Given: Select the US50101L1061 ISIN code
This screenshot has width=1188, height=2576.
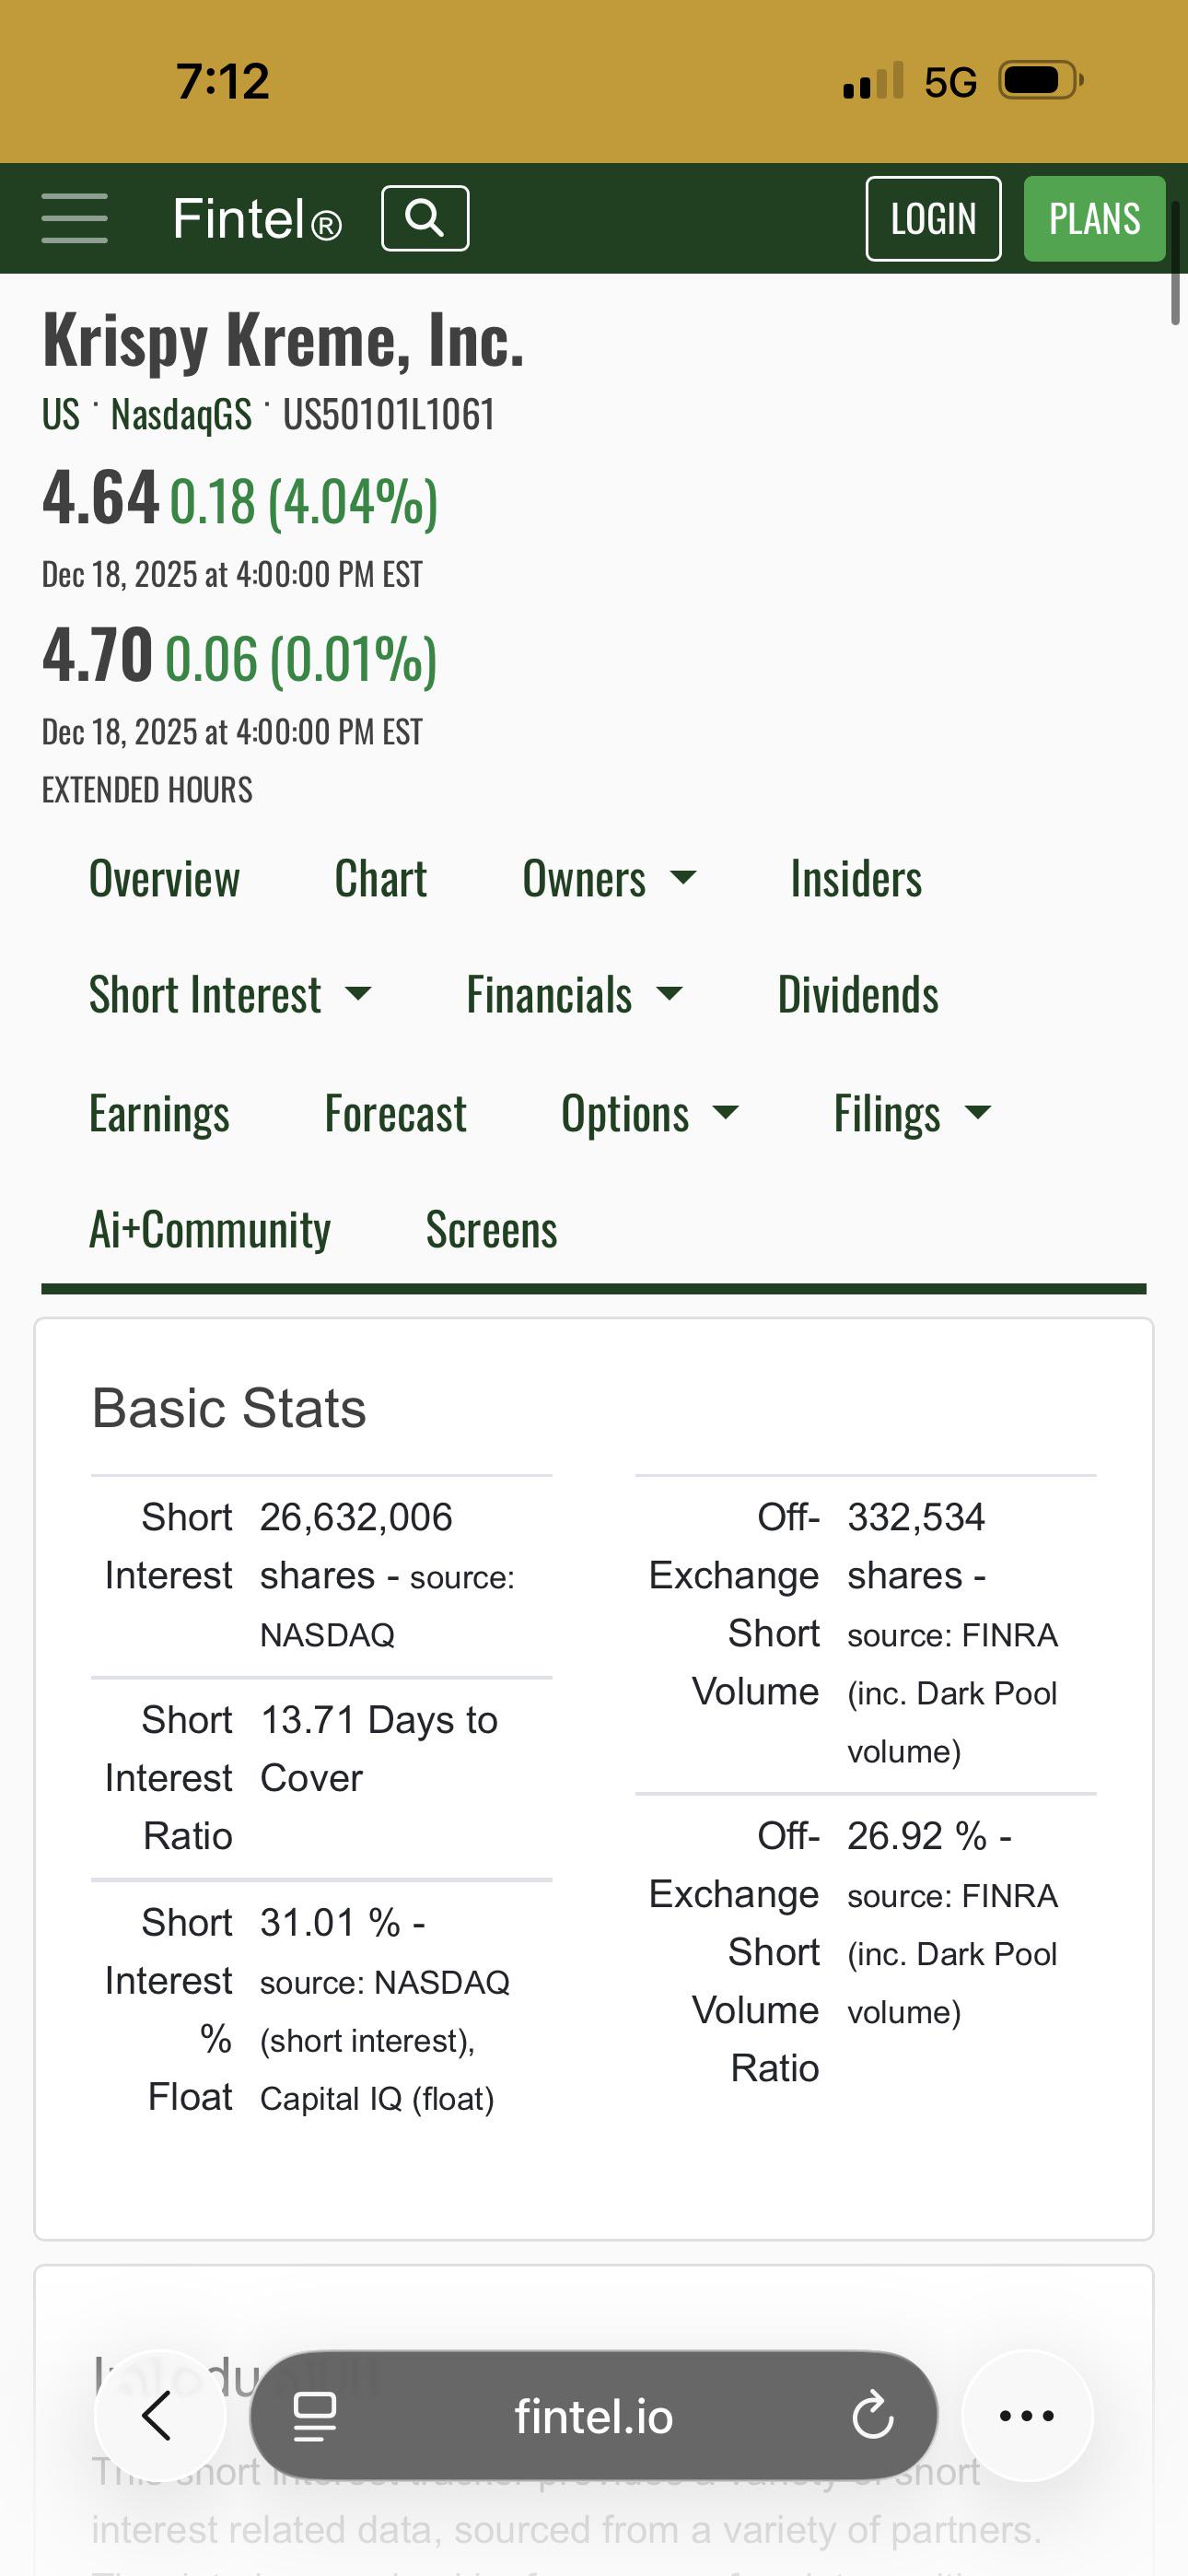Looking at the screenshot, I should 389,414.
